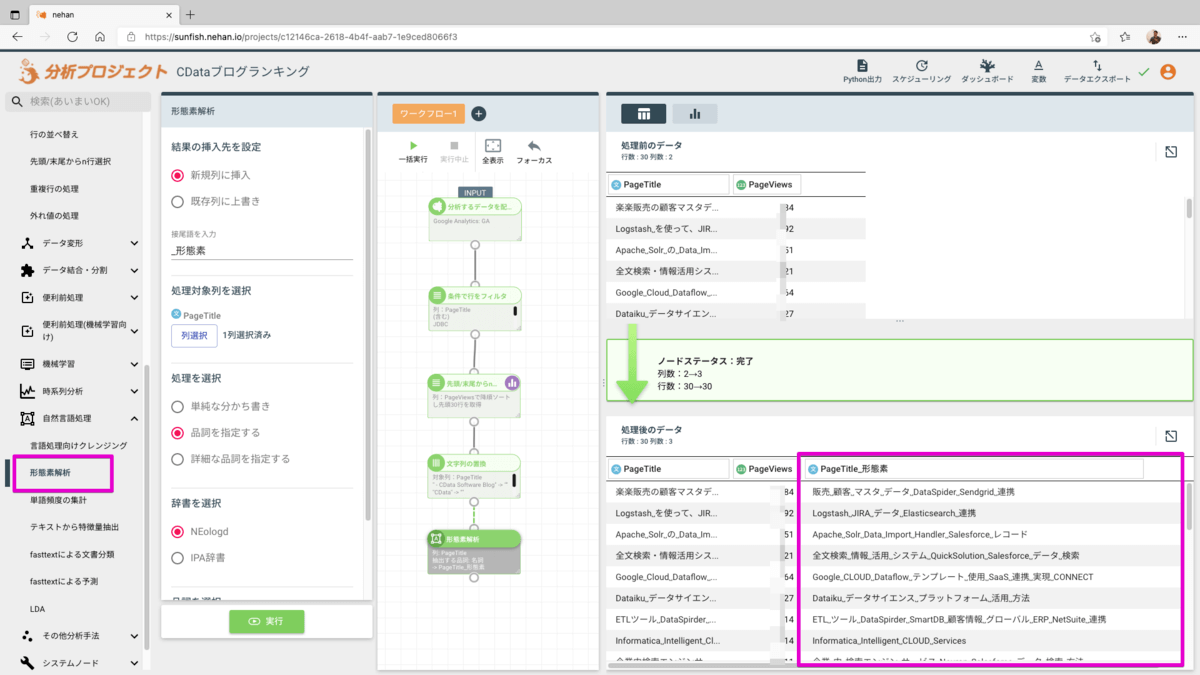Switch to table view toggle
The width and height of the screenshot is (1200, 675).
(x=644, y=113)
